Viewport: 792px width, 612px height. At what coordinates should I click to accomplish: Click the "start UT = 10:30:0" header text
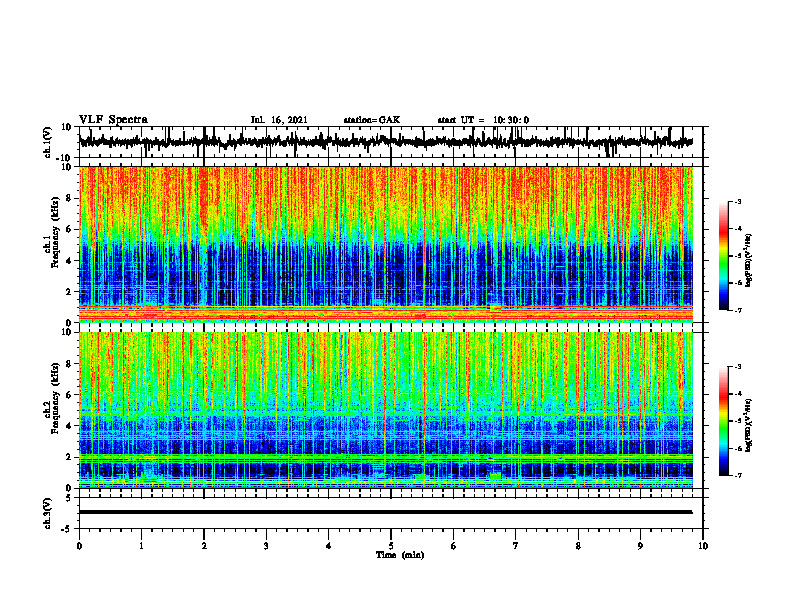(483, 120)
